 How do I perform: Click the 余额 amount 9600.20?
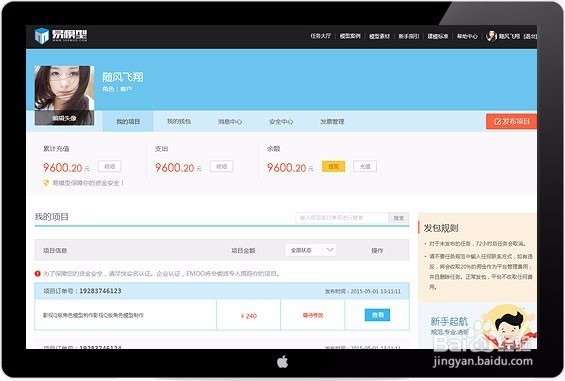point(286,168)
